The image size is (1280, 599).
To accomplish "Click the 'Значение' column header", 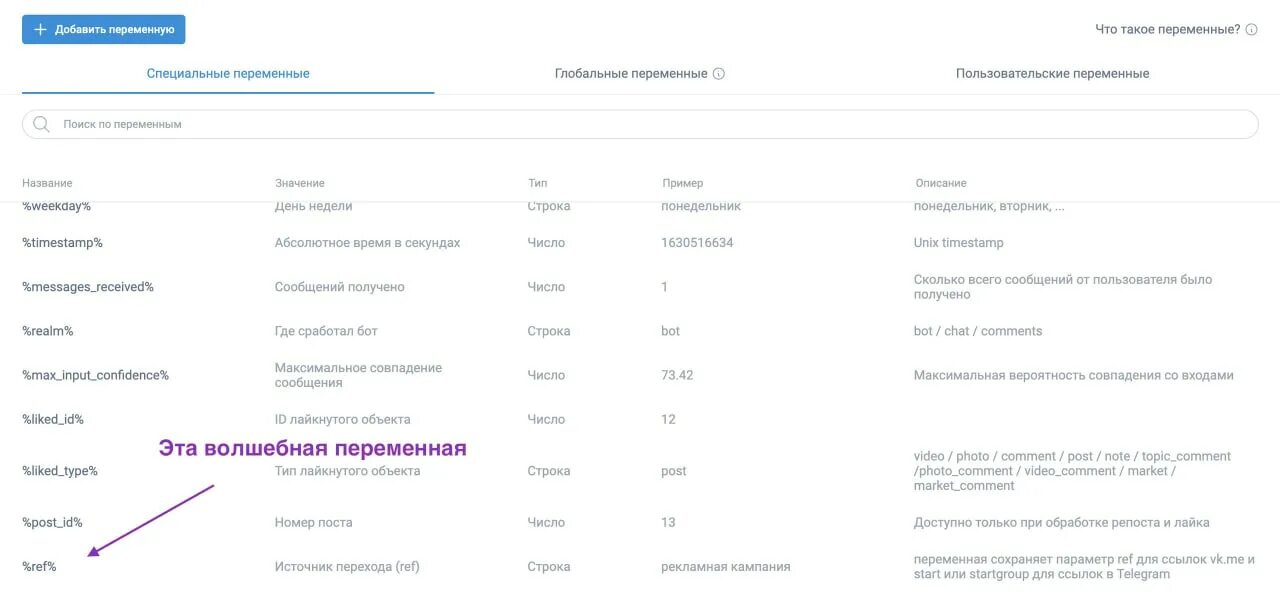I will 300,182.
